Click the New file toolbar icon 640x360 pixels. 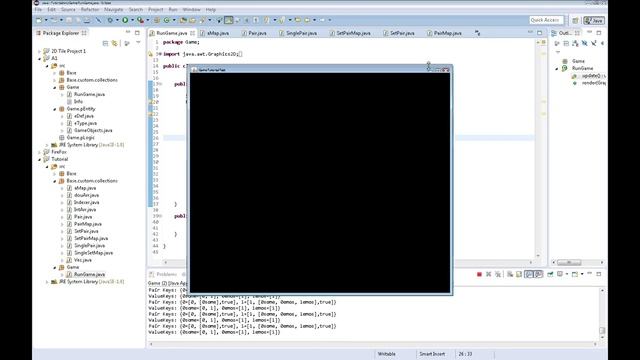(39, 20)
